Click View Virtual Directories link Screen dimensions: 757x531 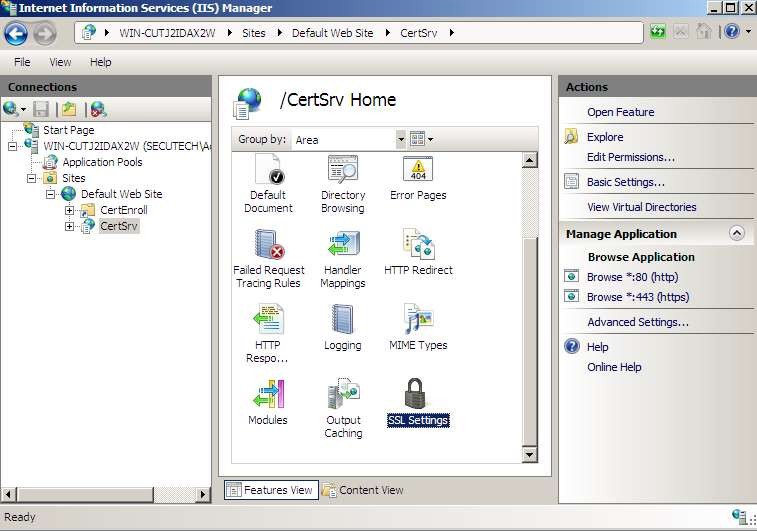[642, 207]
